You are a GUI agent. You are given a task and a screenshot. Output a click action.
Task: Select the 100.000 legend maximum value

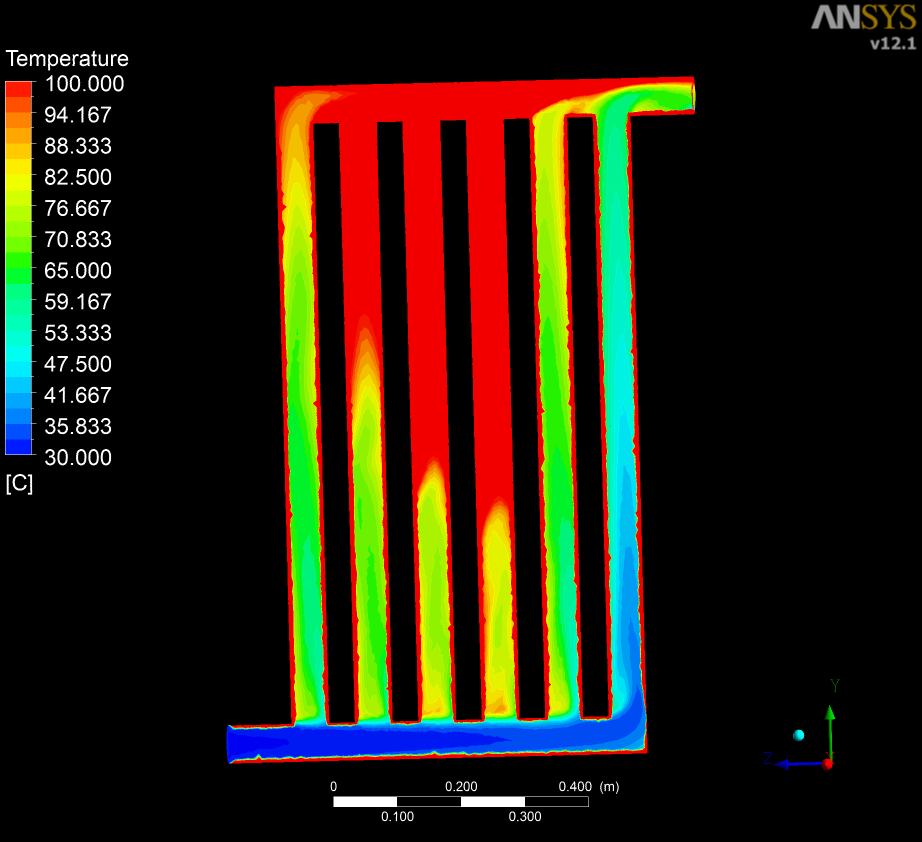(x=83, y=84)
